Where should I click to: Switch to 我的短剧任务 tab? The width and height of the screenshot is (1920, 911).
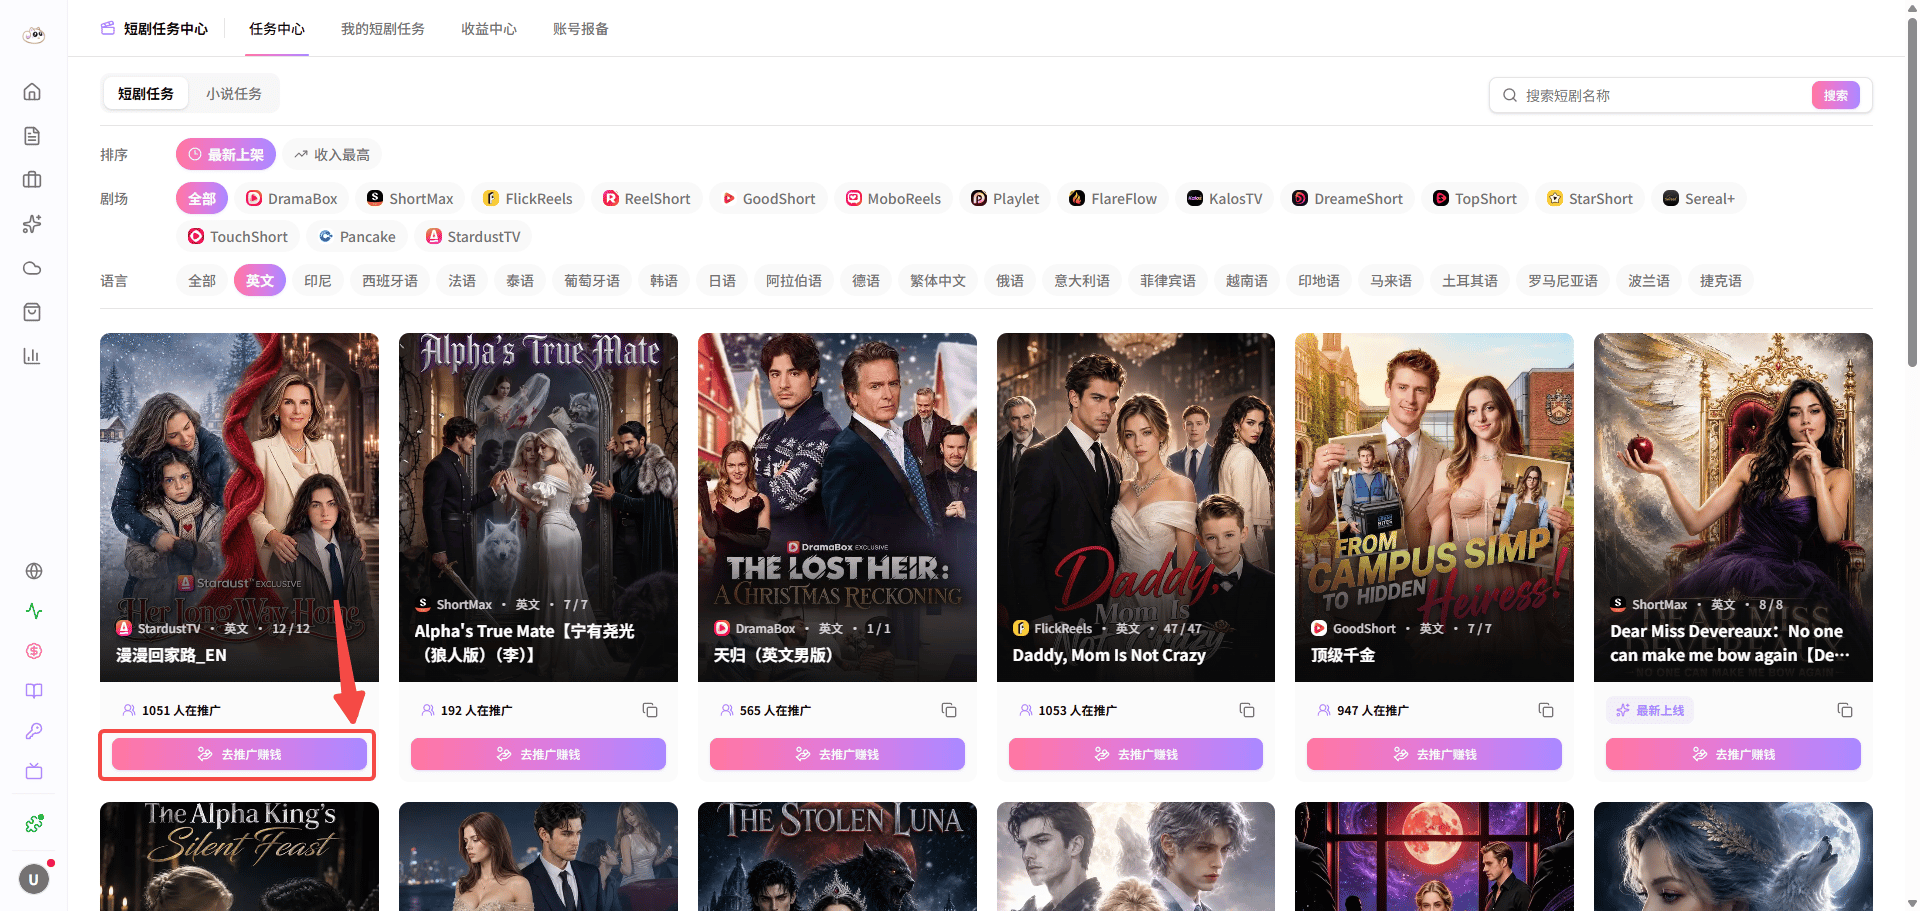(x=383, y=29)
